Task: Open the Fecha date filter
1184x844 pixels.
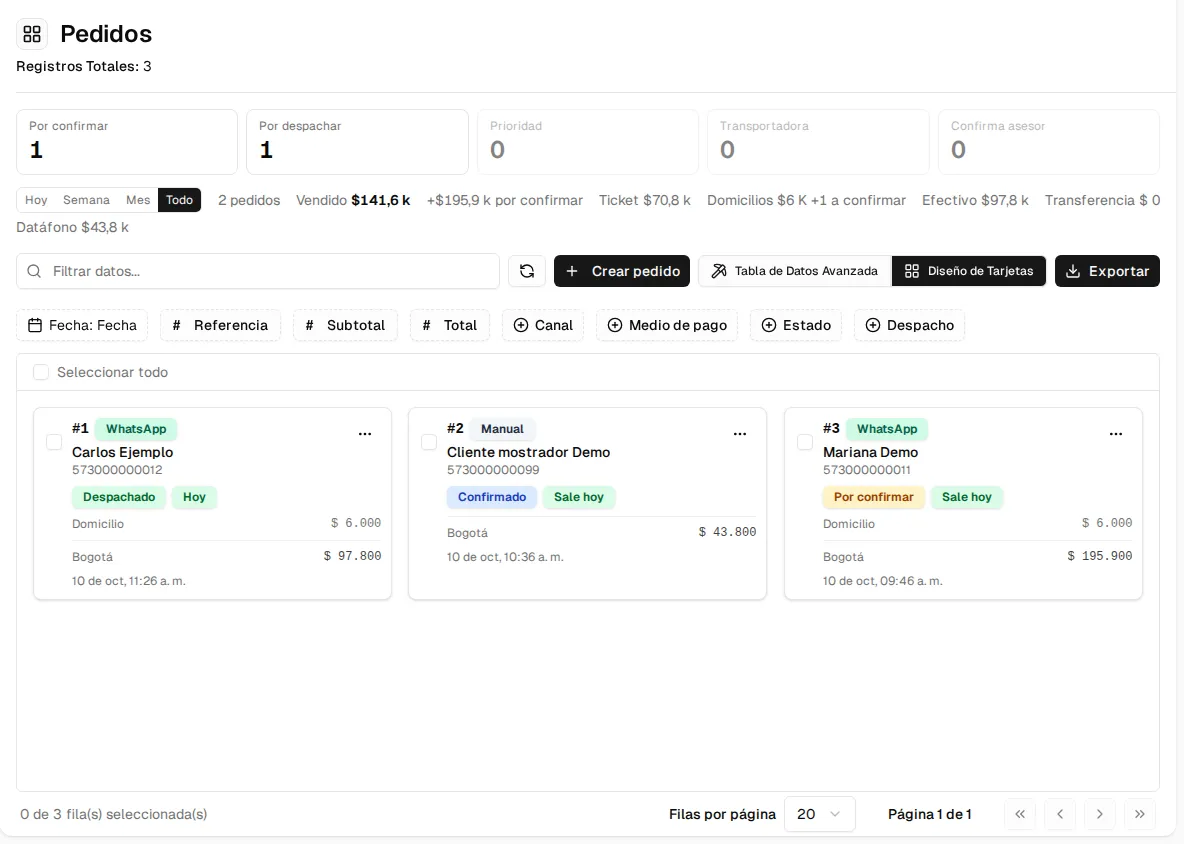Action: pyautogui.click(x=82, y=325)
